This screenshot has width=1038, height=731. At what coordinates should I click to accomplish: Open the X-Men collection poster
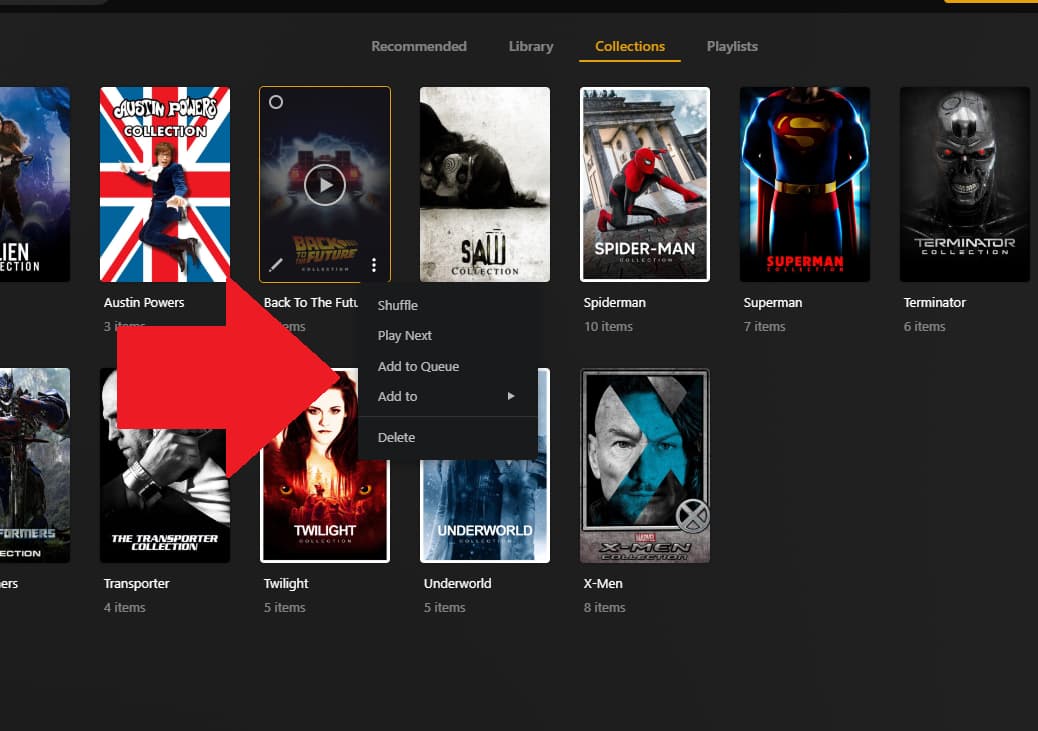pyautogui.click(x=645, y=465)
